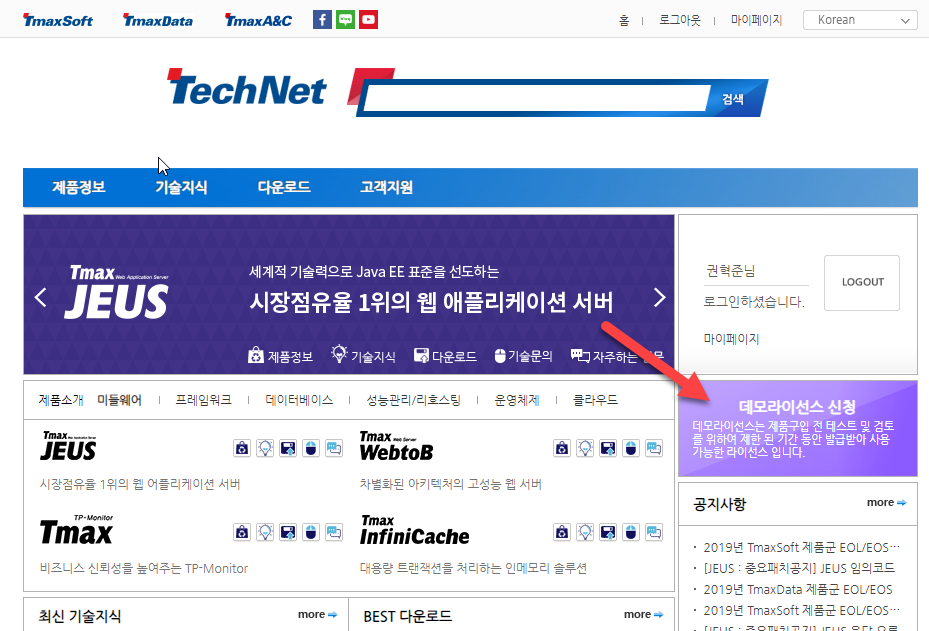This screenshot has height=631, width=929.
Task: Click Tmax TP-Monitor product info bag icon
Action: pos(242,532)
